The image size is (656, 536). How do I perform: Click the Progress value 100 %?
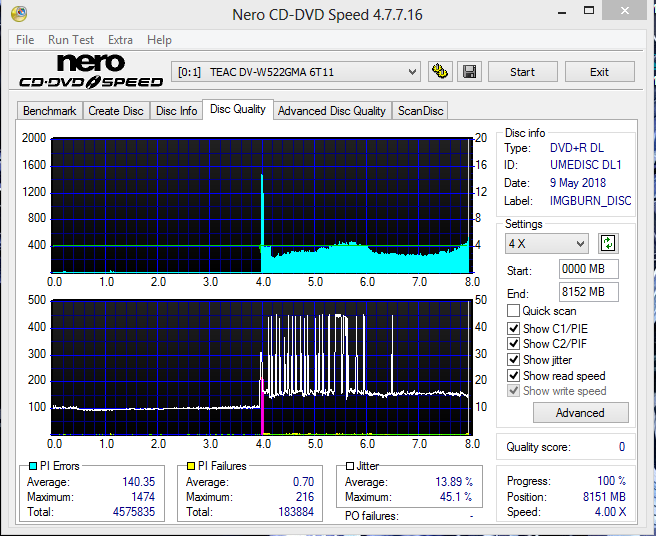612,480
